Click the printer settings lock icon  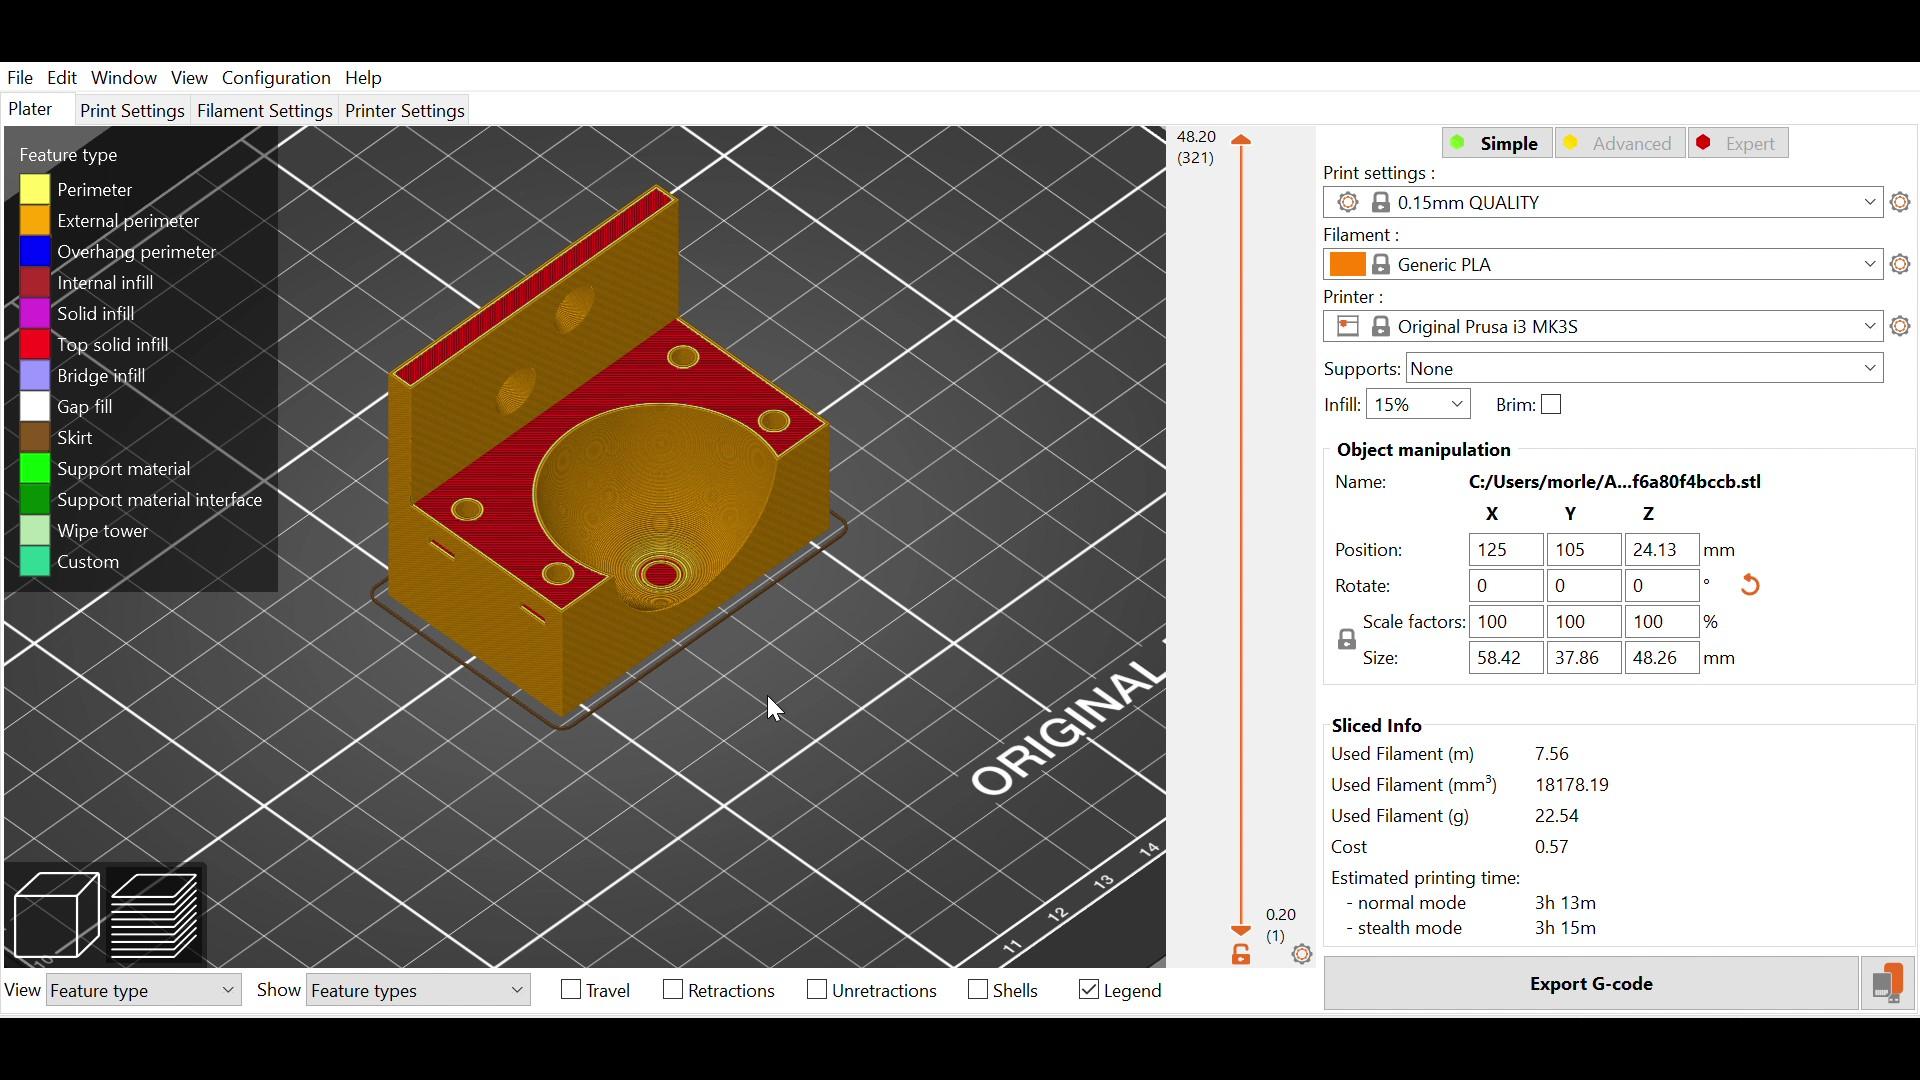point(1379,326)
